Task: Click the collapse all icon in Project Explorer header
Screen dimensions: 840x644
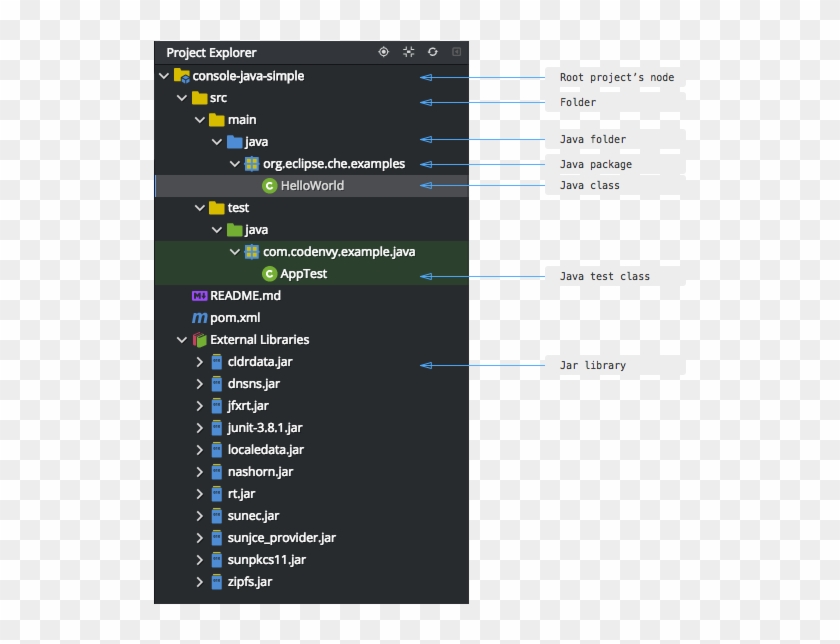Action: [409, 52]
